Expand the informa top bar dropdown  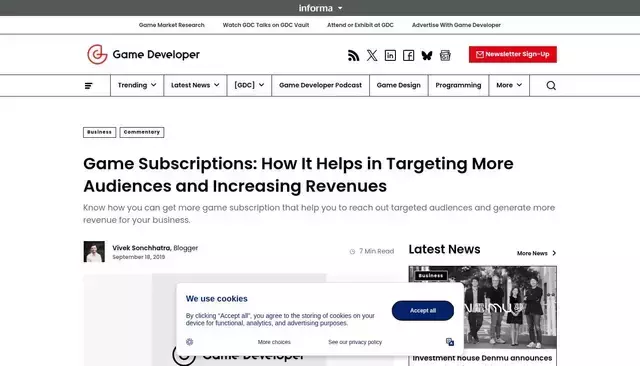point(320,8)
